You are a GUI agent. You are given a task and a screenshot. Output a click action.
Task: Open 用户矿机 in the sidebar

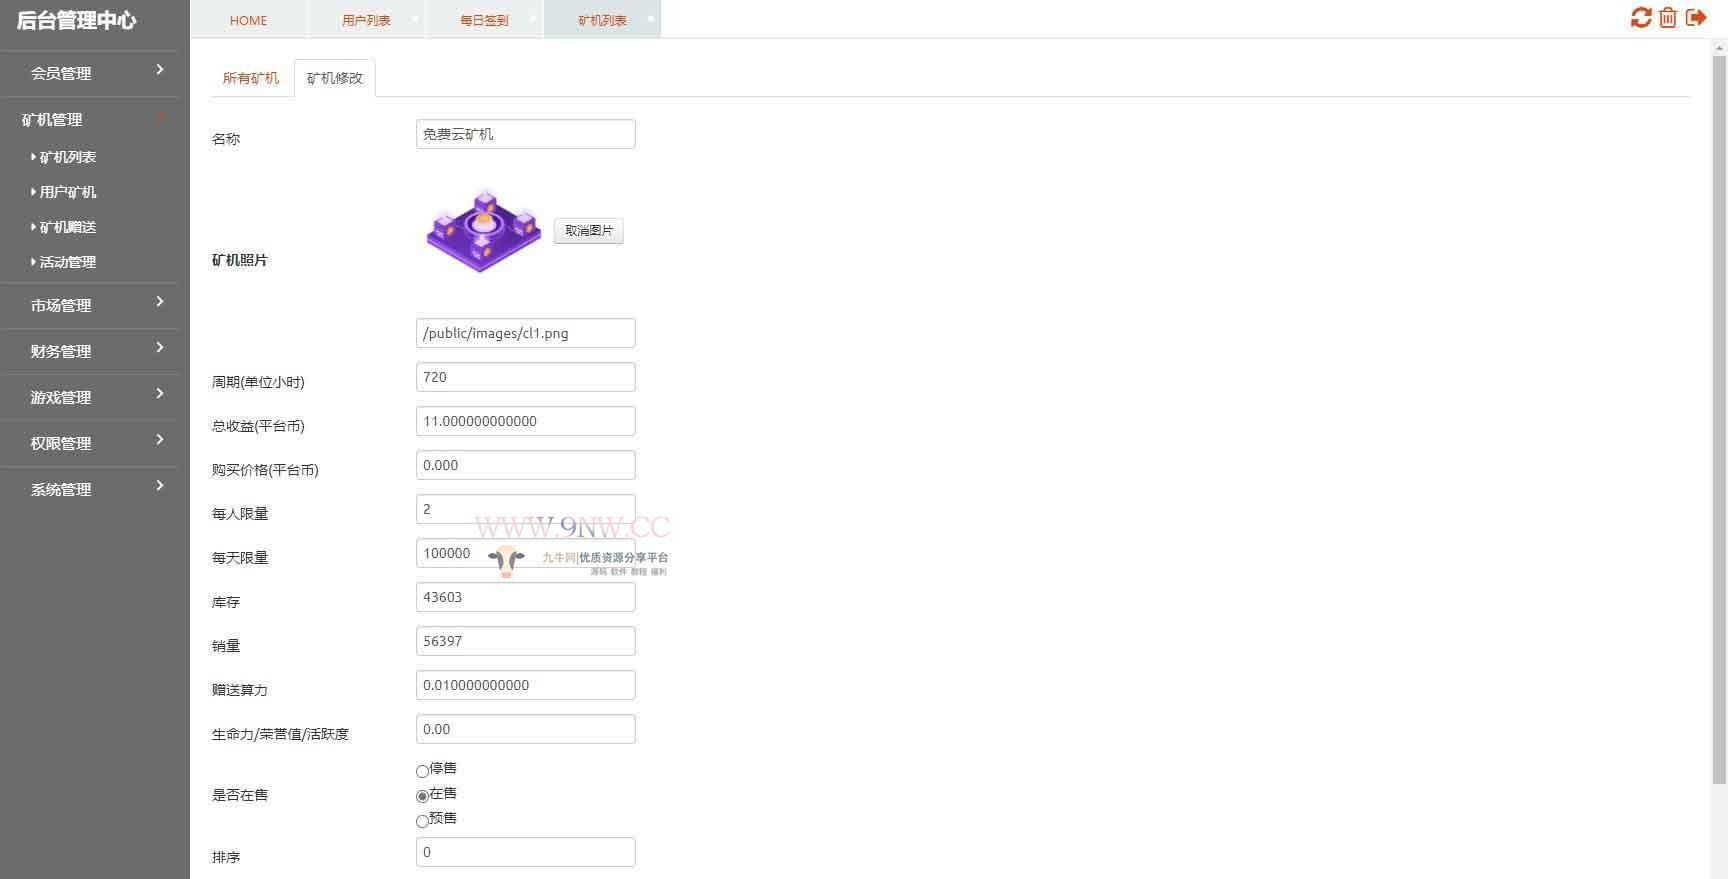68,192
